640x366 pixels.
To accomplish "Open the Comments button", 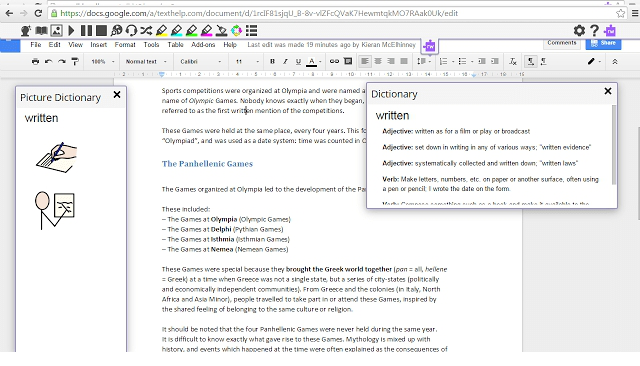I will tap(562, 43).
